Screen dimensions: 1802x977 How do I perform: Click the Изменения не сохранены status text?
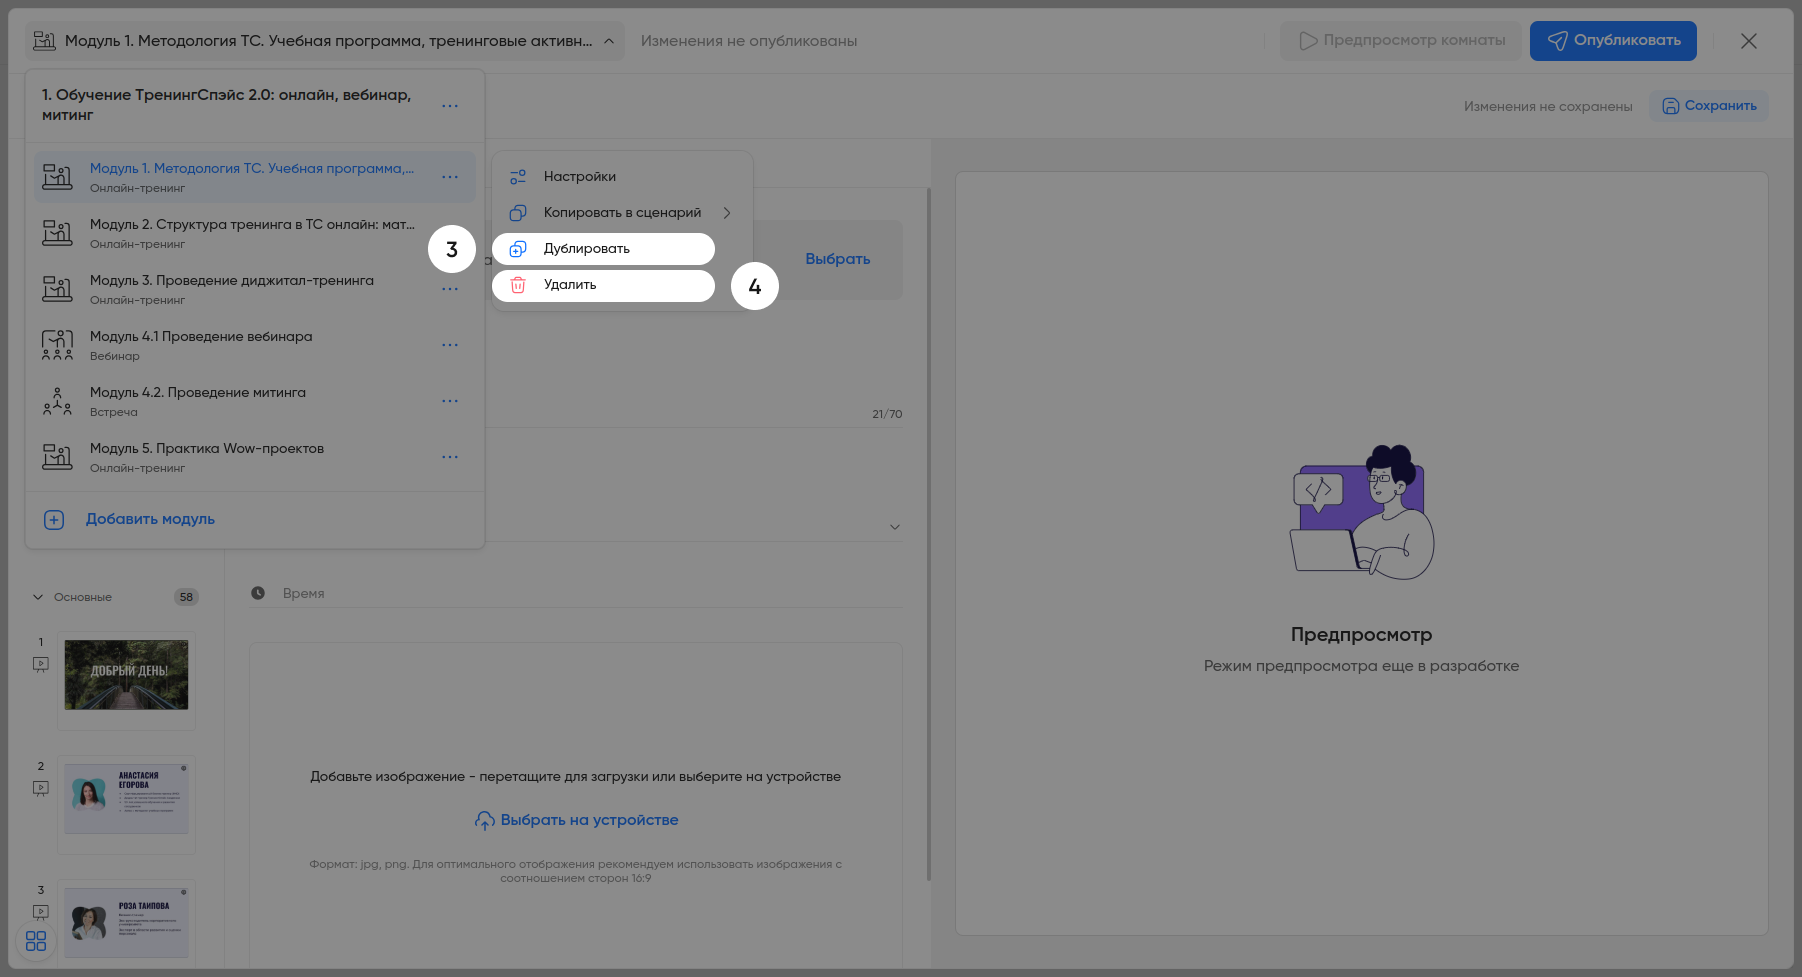(1548, 106)
